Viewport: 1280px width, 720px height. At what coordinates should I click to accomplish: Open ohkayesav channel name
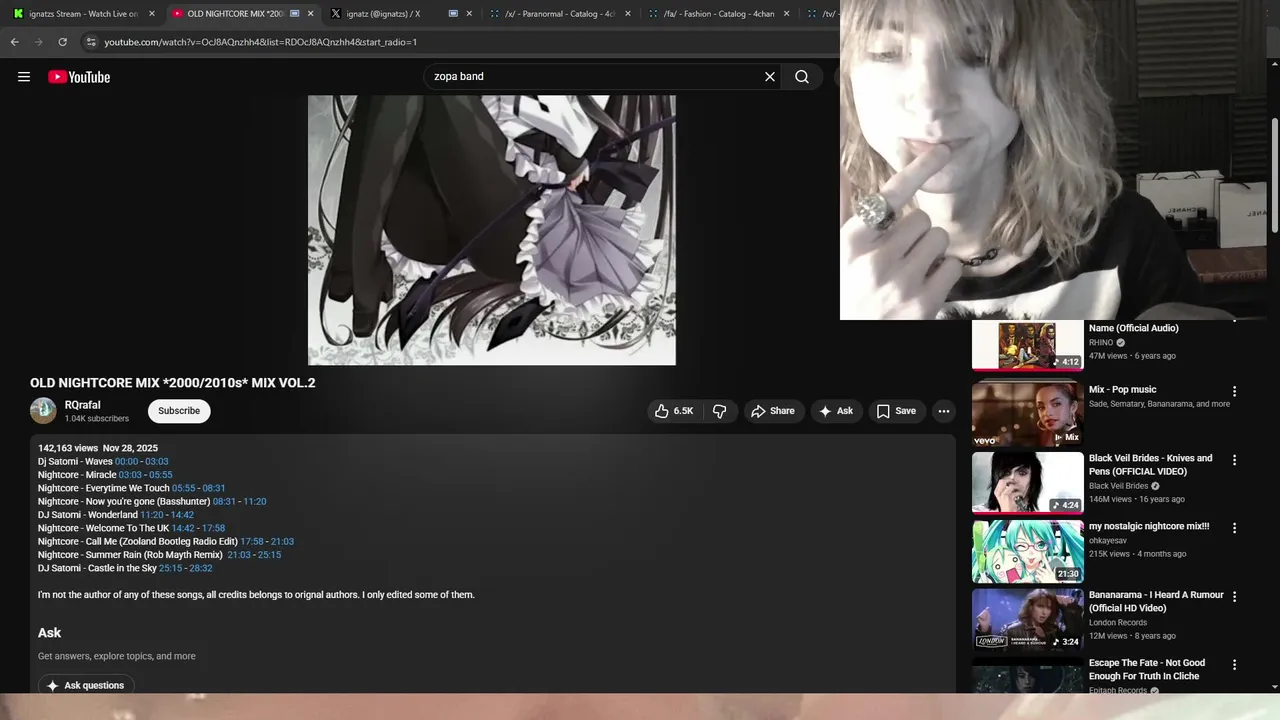1110,540
